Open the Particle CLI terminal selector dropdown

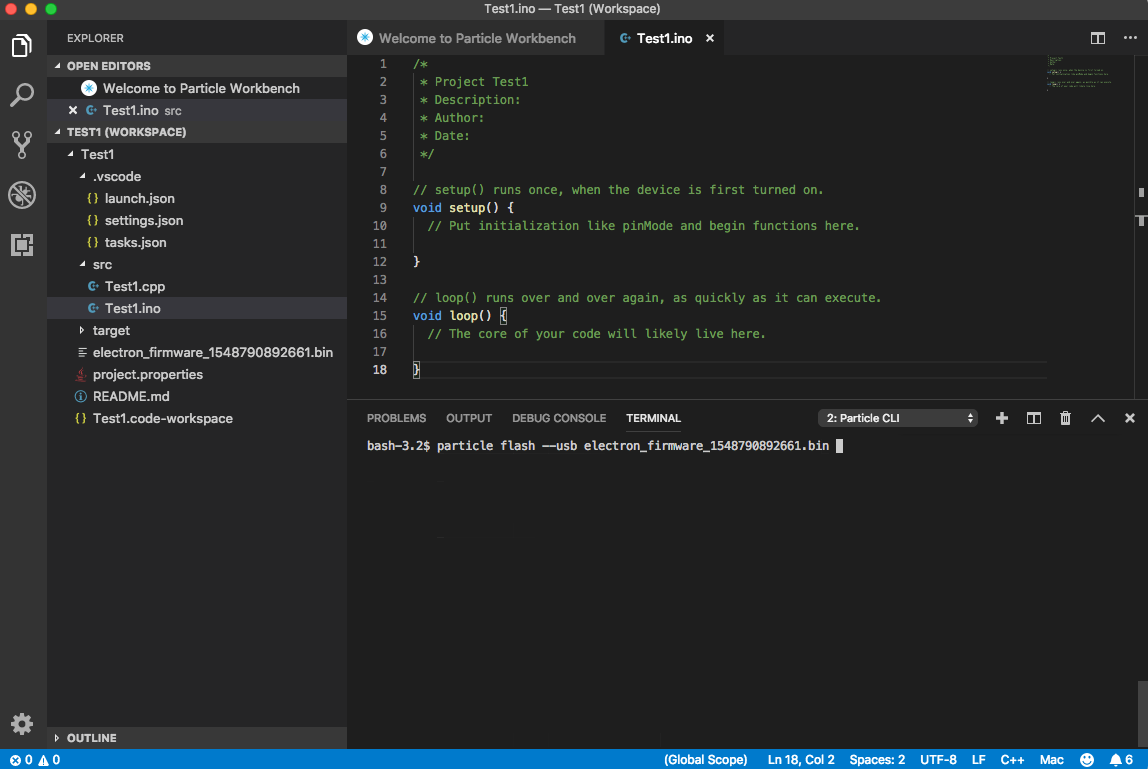898,418
